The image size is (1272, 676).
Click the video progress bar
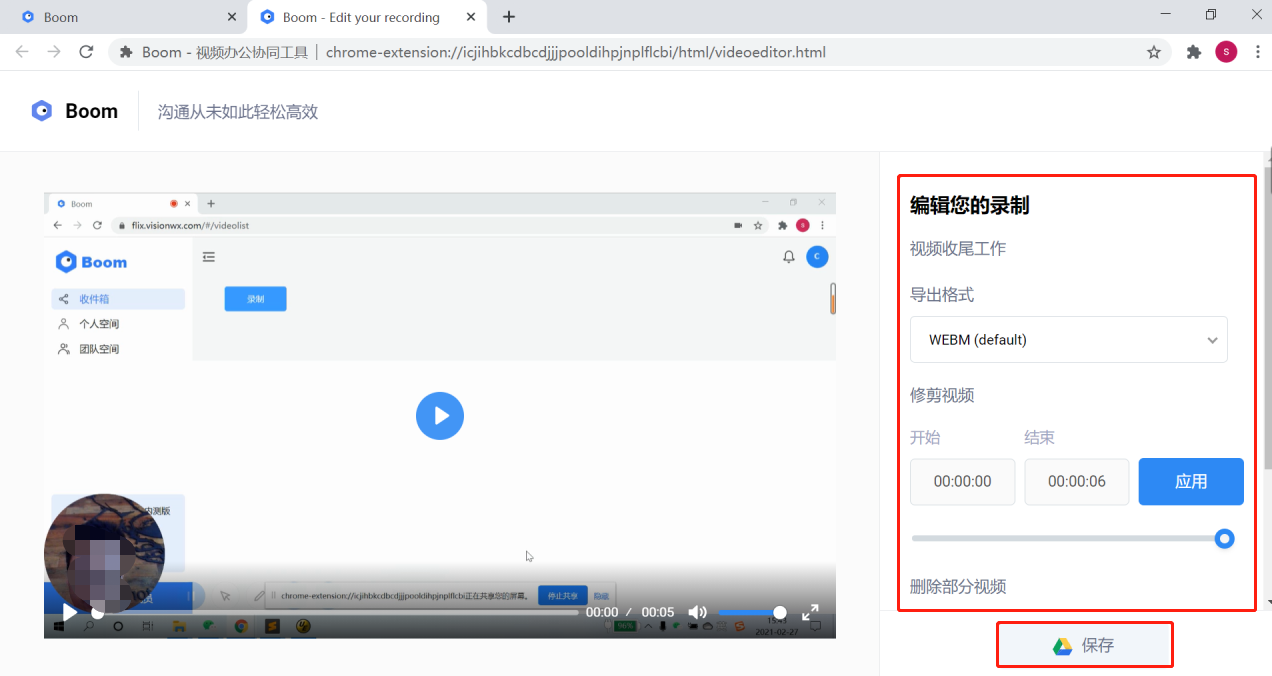click(x=335, y=612)
